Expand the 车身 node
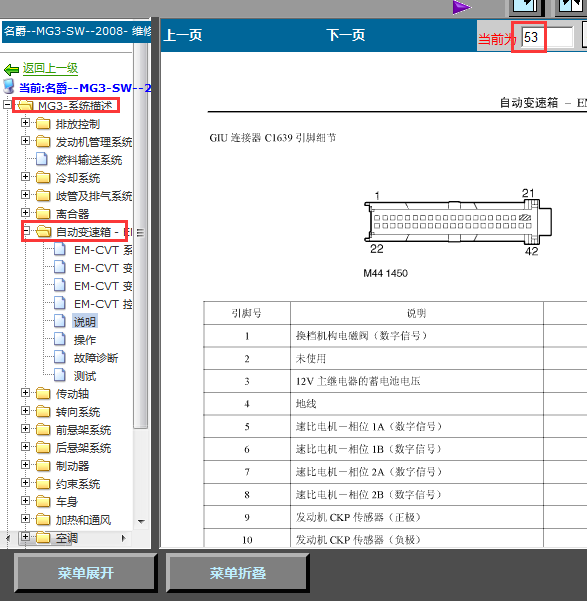 [x=25, y=501]
